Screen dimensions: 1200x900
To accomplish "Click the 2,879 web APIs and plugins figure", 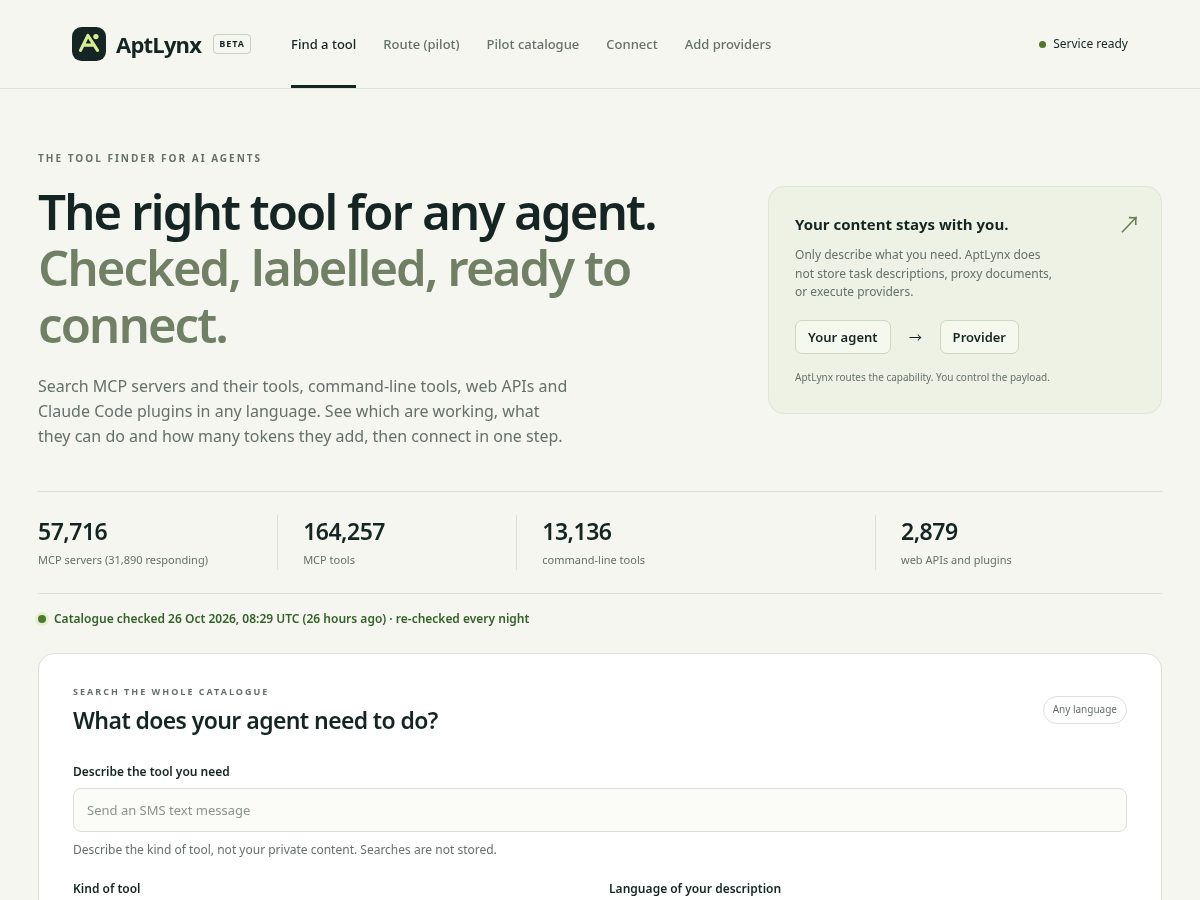I will (929, 531).
